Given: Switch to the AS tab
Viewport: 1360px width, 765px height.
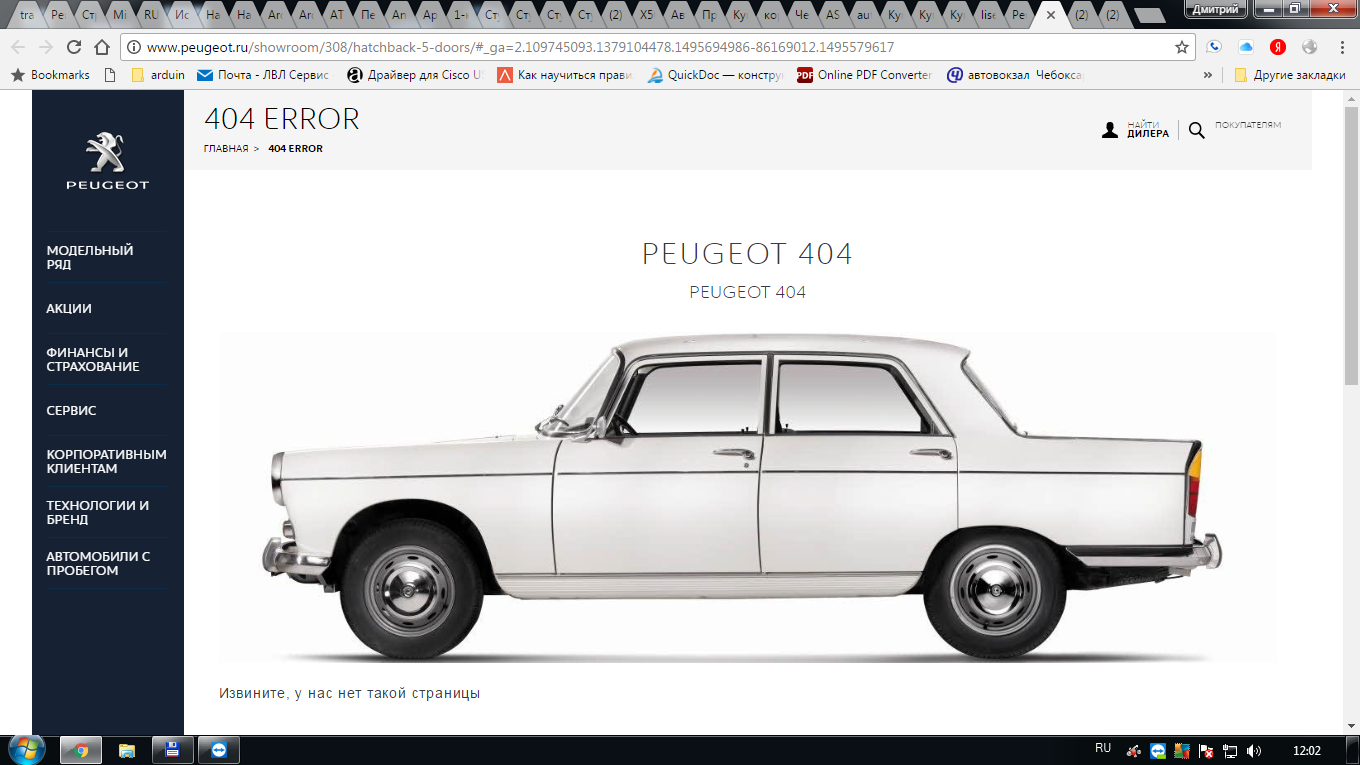Looking at the screenshot, I should coord(833,15).
